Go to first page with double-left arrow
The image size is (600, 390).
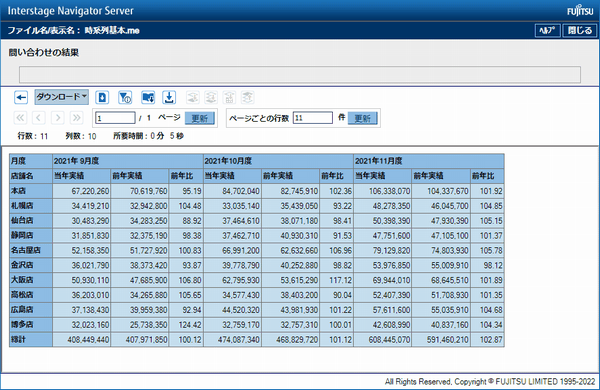click(20, 117)
